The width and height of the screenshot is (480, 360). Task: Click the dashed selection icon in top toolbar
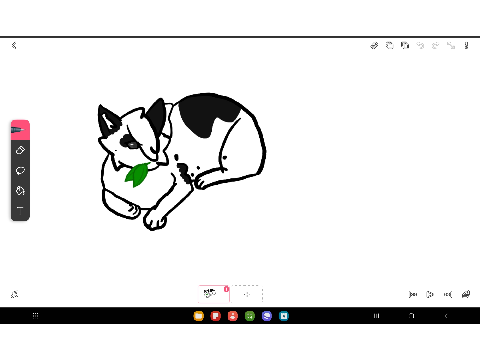[390, 46]
